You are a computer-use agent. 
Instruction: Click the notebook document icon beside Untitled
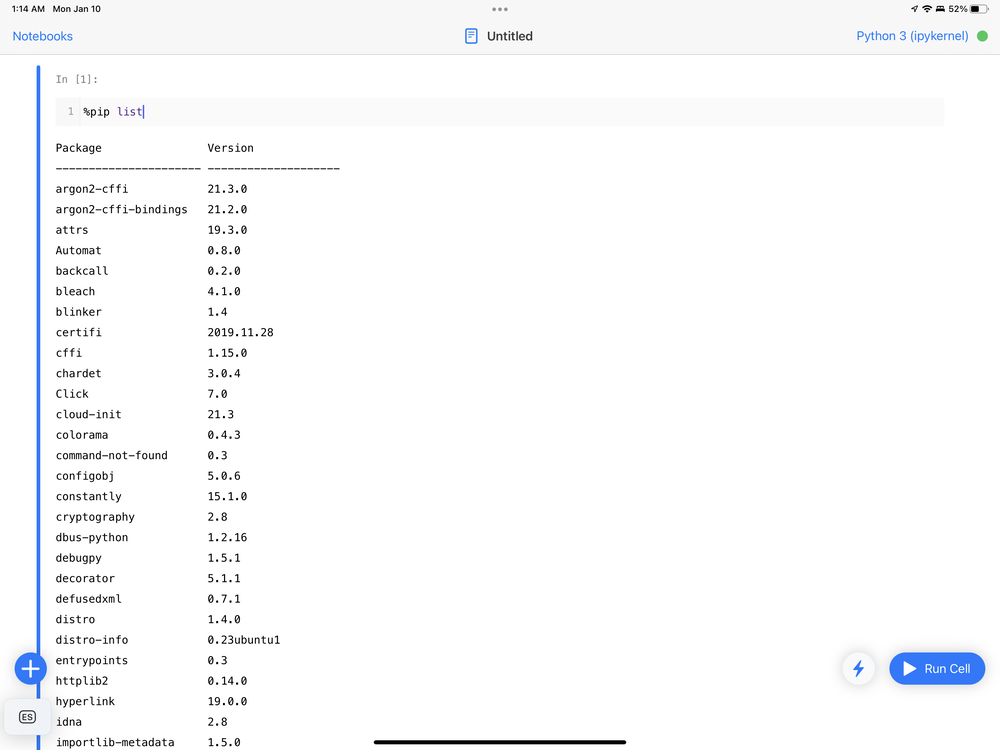[x=471, y=36]
